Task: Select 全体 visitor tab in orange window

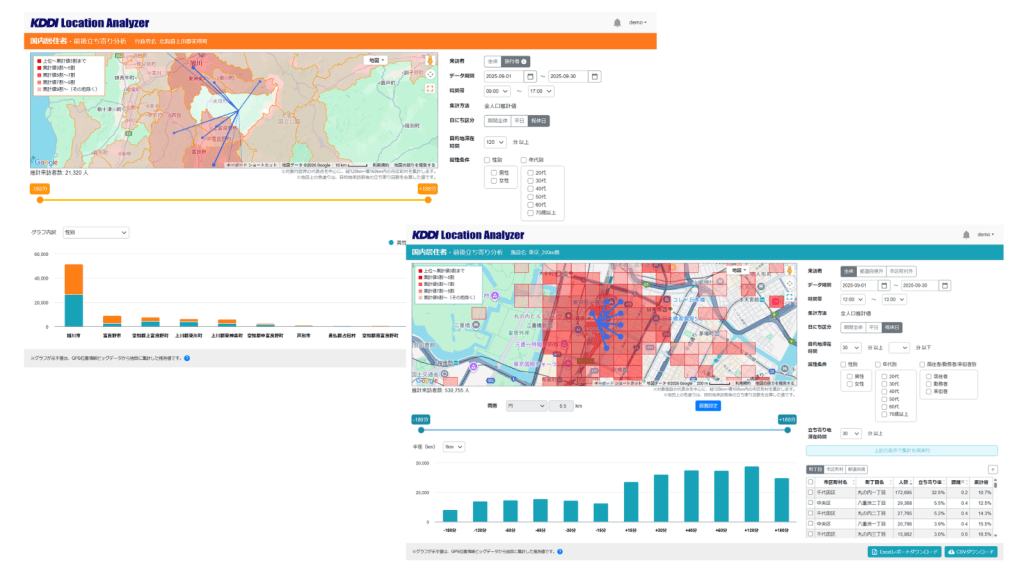Action: (492, 61)
